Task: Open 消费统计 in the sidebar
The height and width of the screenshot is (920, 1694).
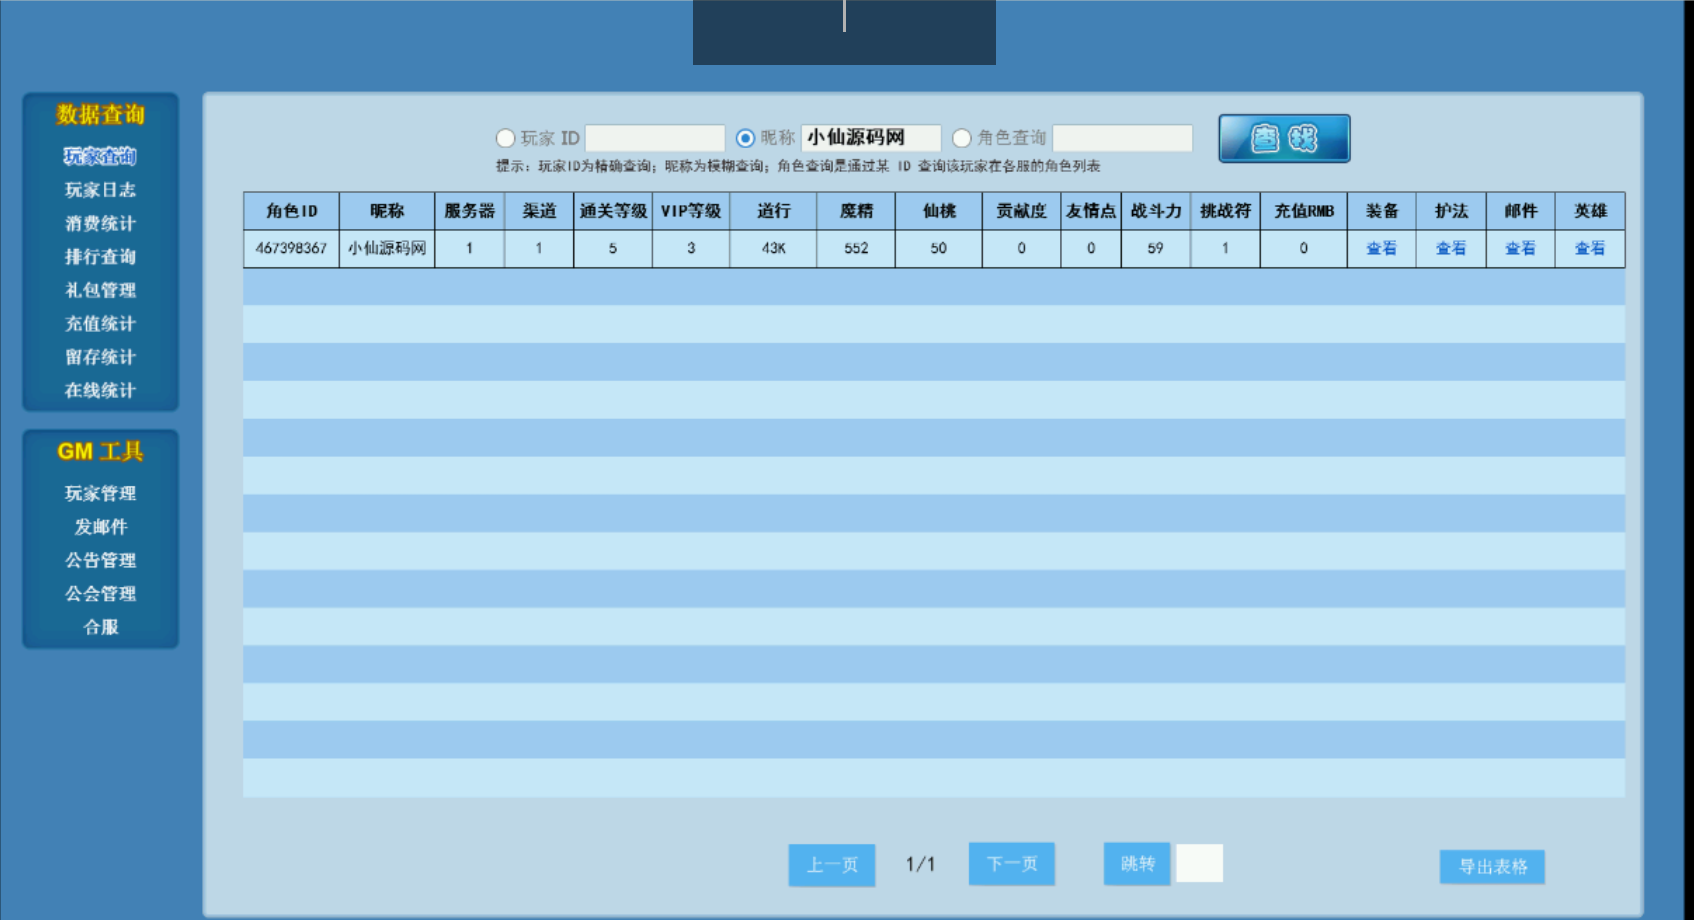Action: 100,223
